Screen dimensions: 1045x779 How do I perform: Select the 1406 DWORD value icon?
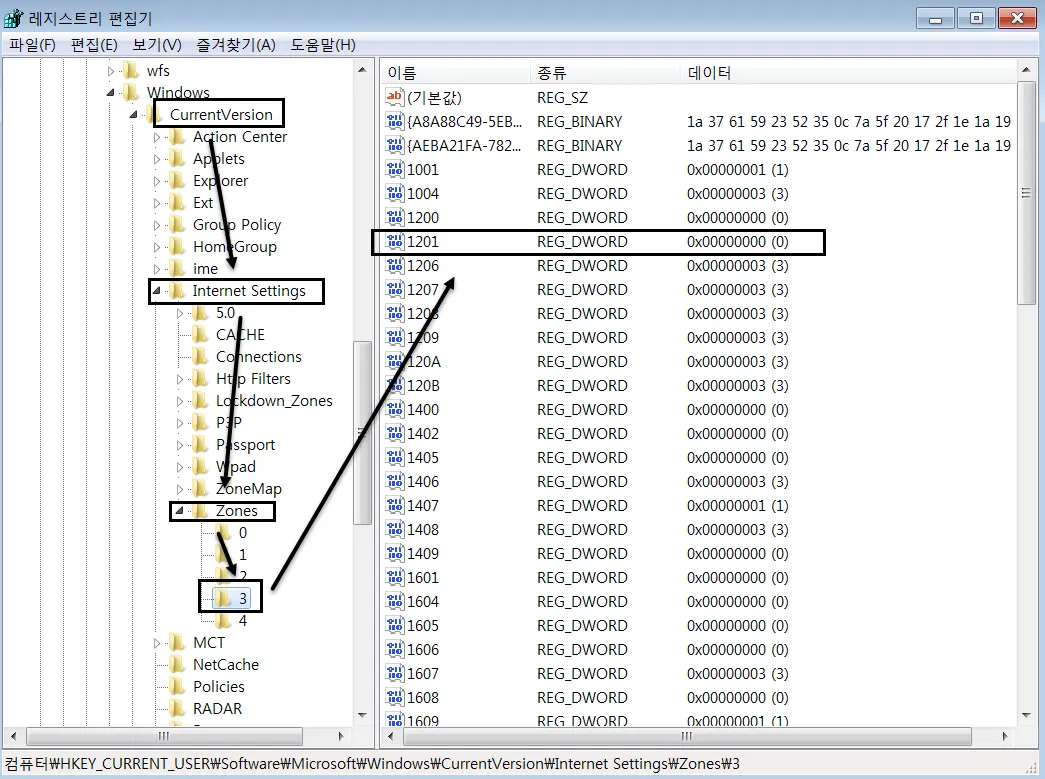[x=395, y=481]
